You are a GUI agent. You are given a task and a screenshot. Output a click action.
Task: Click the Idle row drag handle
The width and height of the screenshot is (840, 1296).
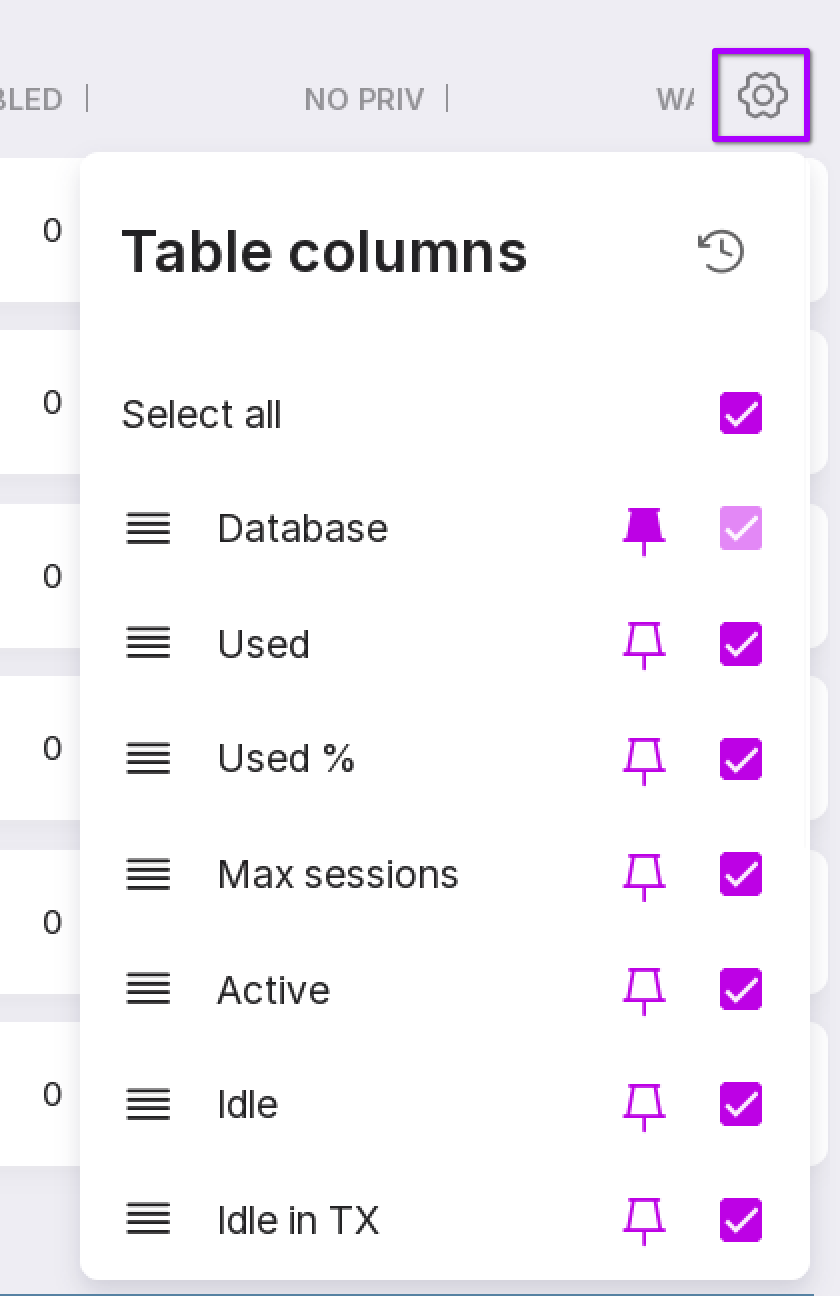[x=148, y=1105]
